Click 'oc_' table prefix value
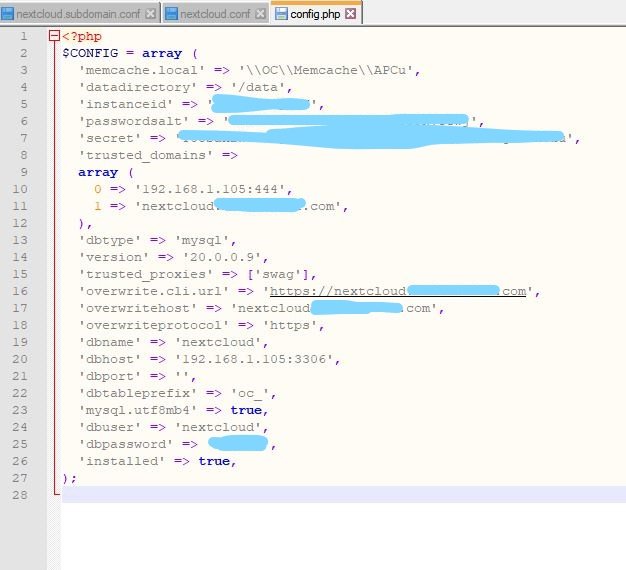The width and height of the screenshot is (626, 570). [x=250, y=394]
